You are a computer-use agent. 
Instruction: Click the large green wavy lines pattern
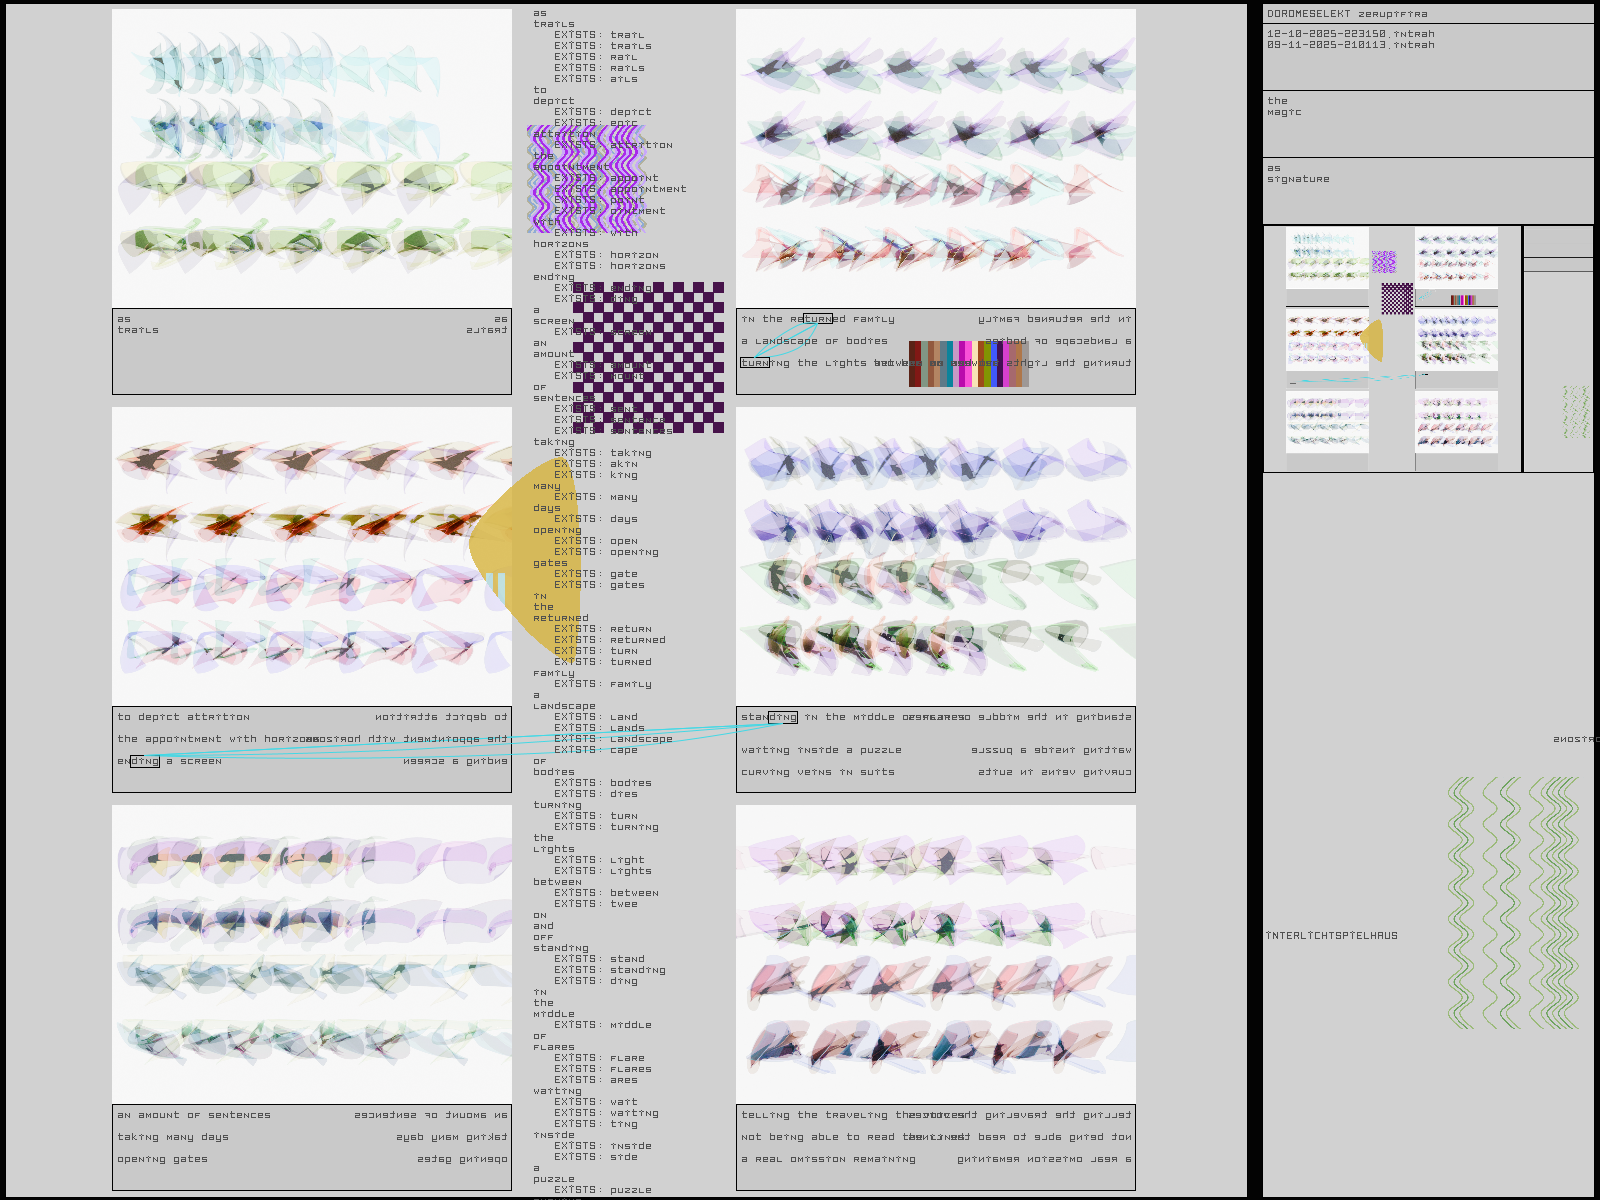coord(1512,903)
